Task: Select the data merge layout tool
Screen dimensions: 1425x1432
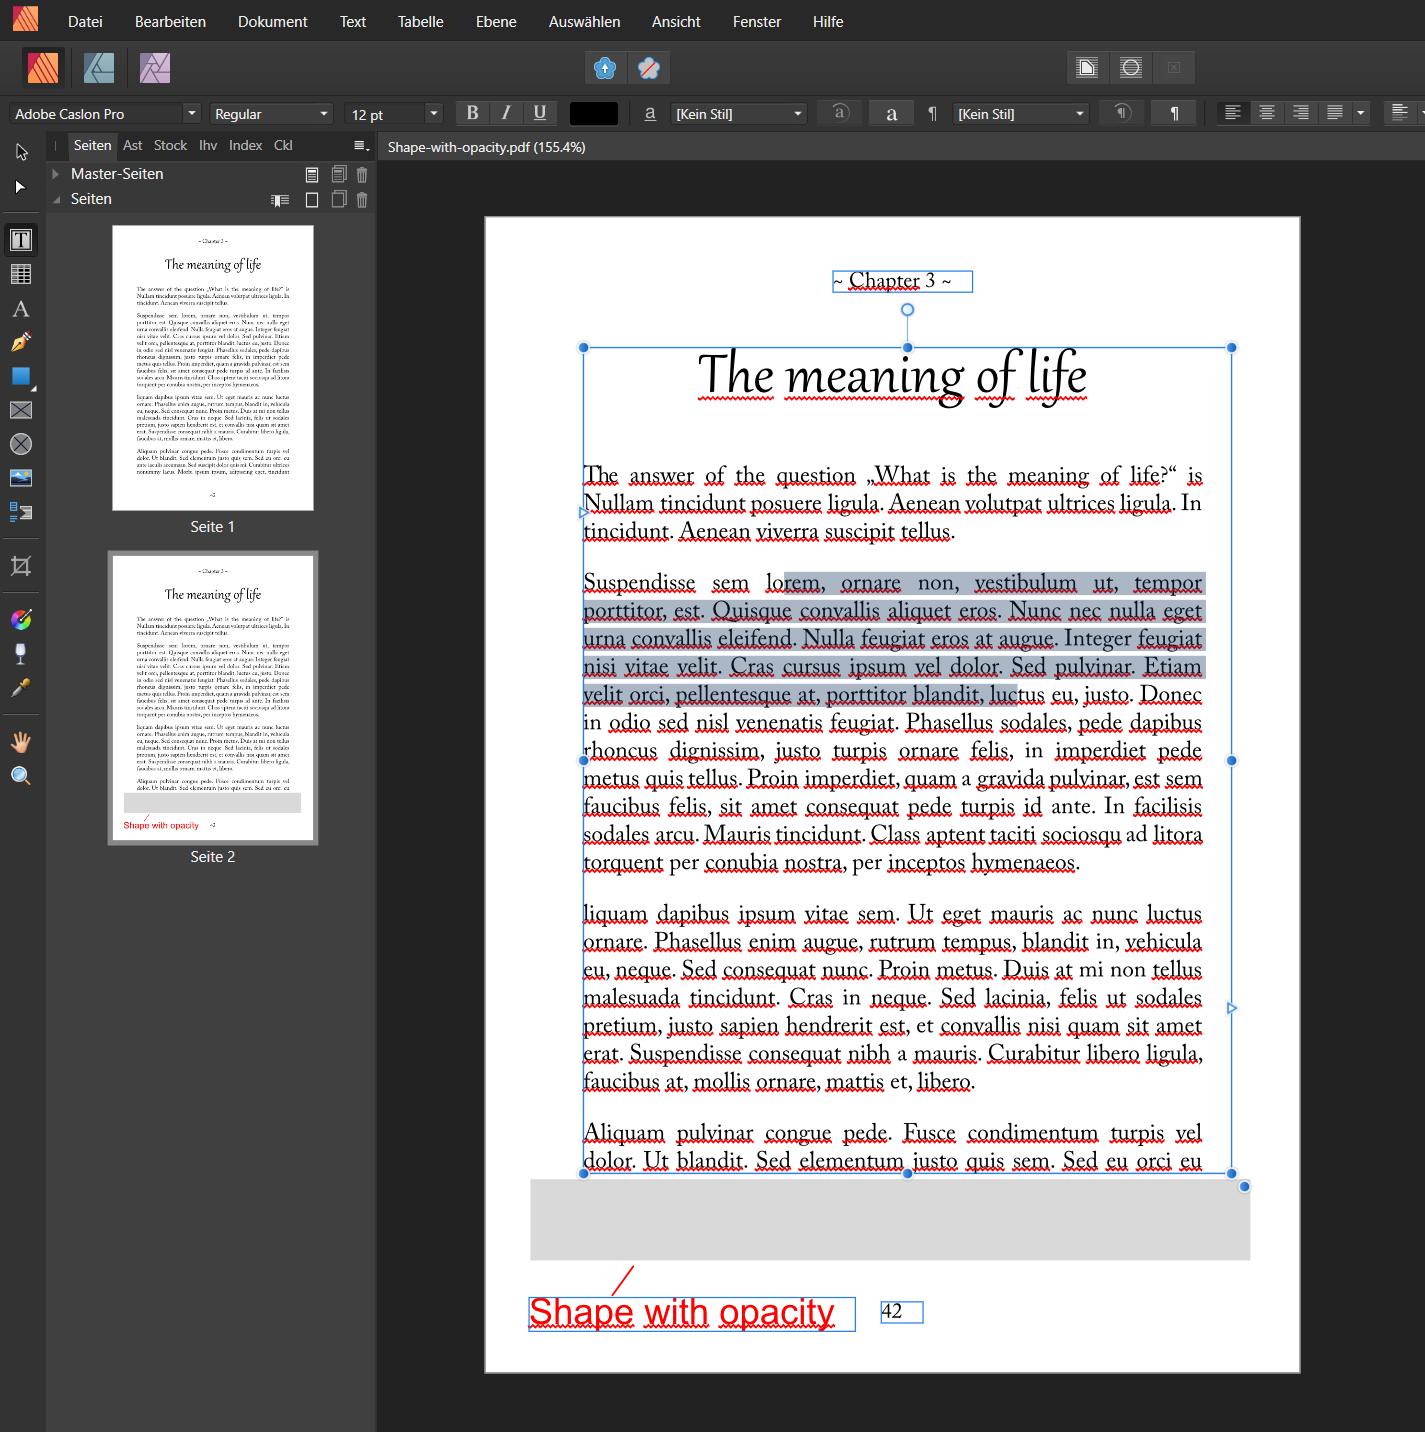Action: tap(21, 512)
